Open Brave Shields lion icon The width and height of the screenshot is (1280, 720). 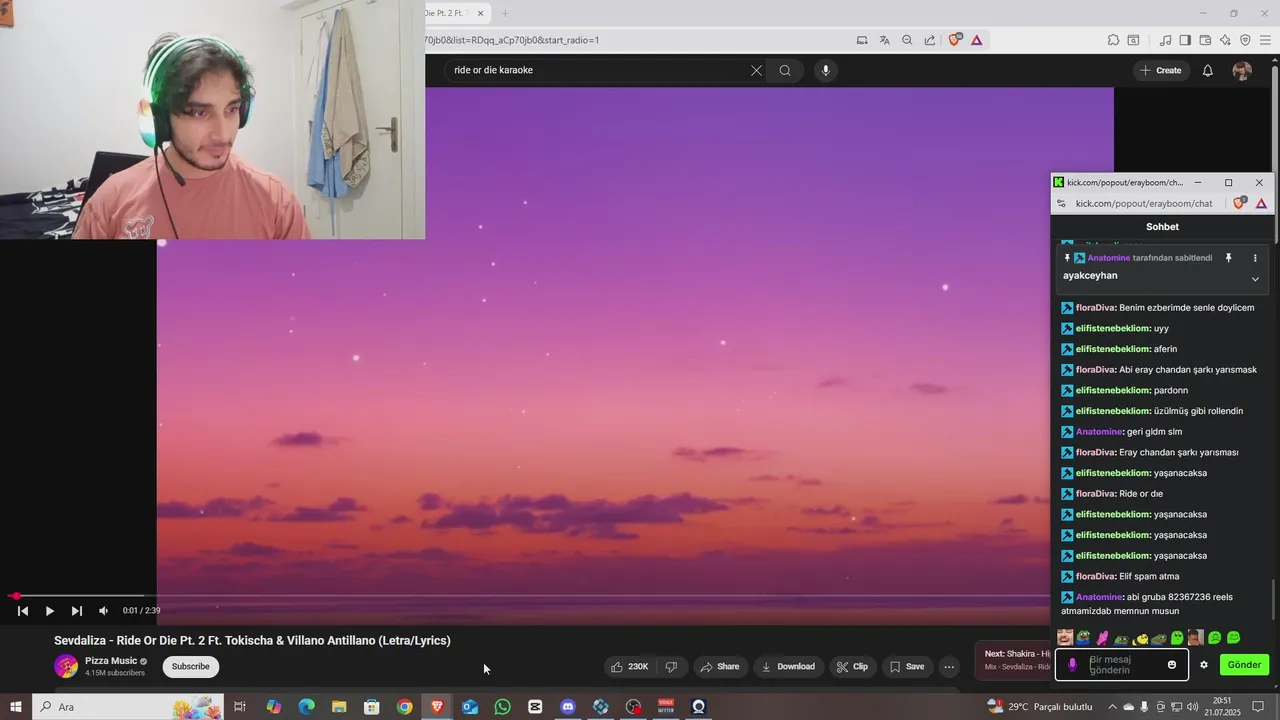pyautogui.click(x=955, y=40)
